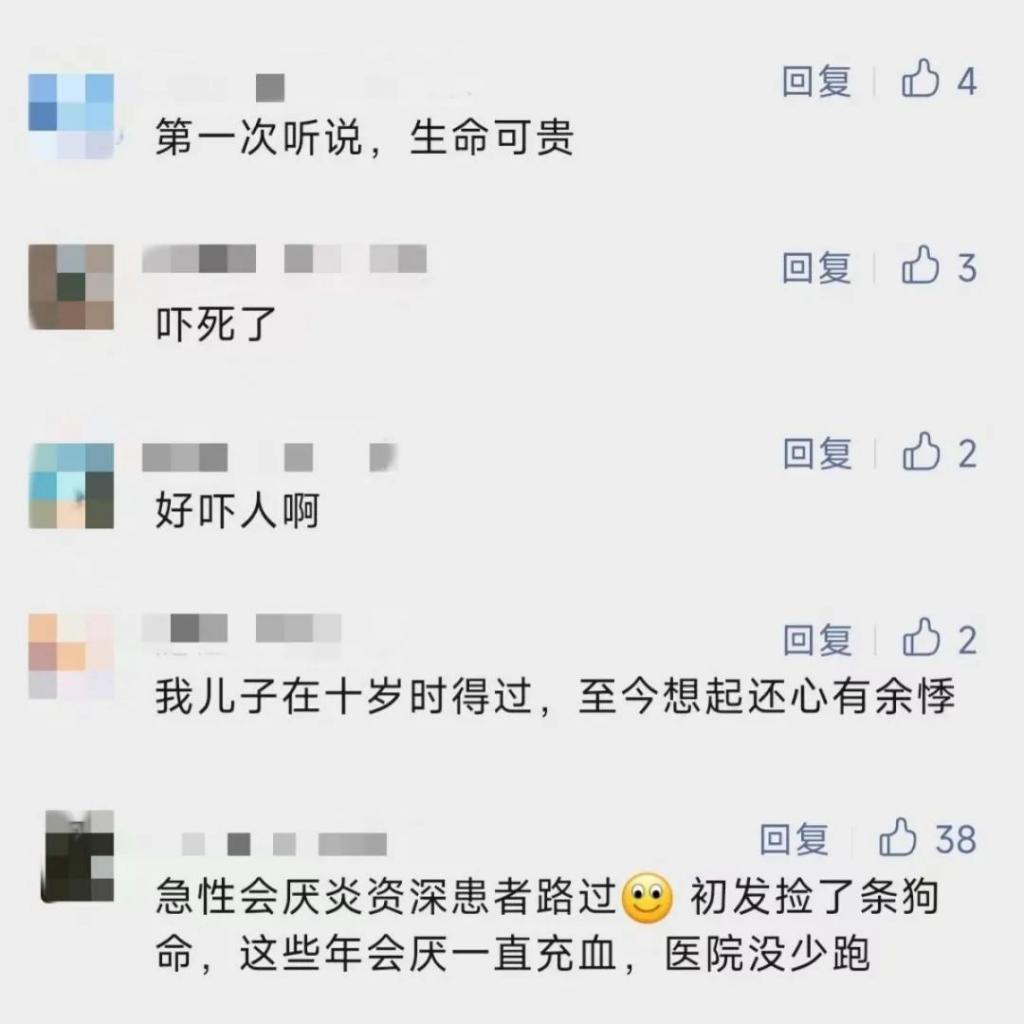
Task: Open the username above '我儿子在十岁时得过'
Action: click(242, 628)
